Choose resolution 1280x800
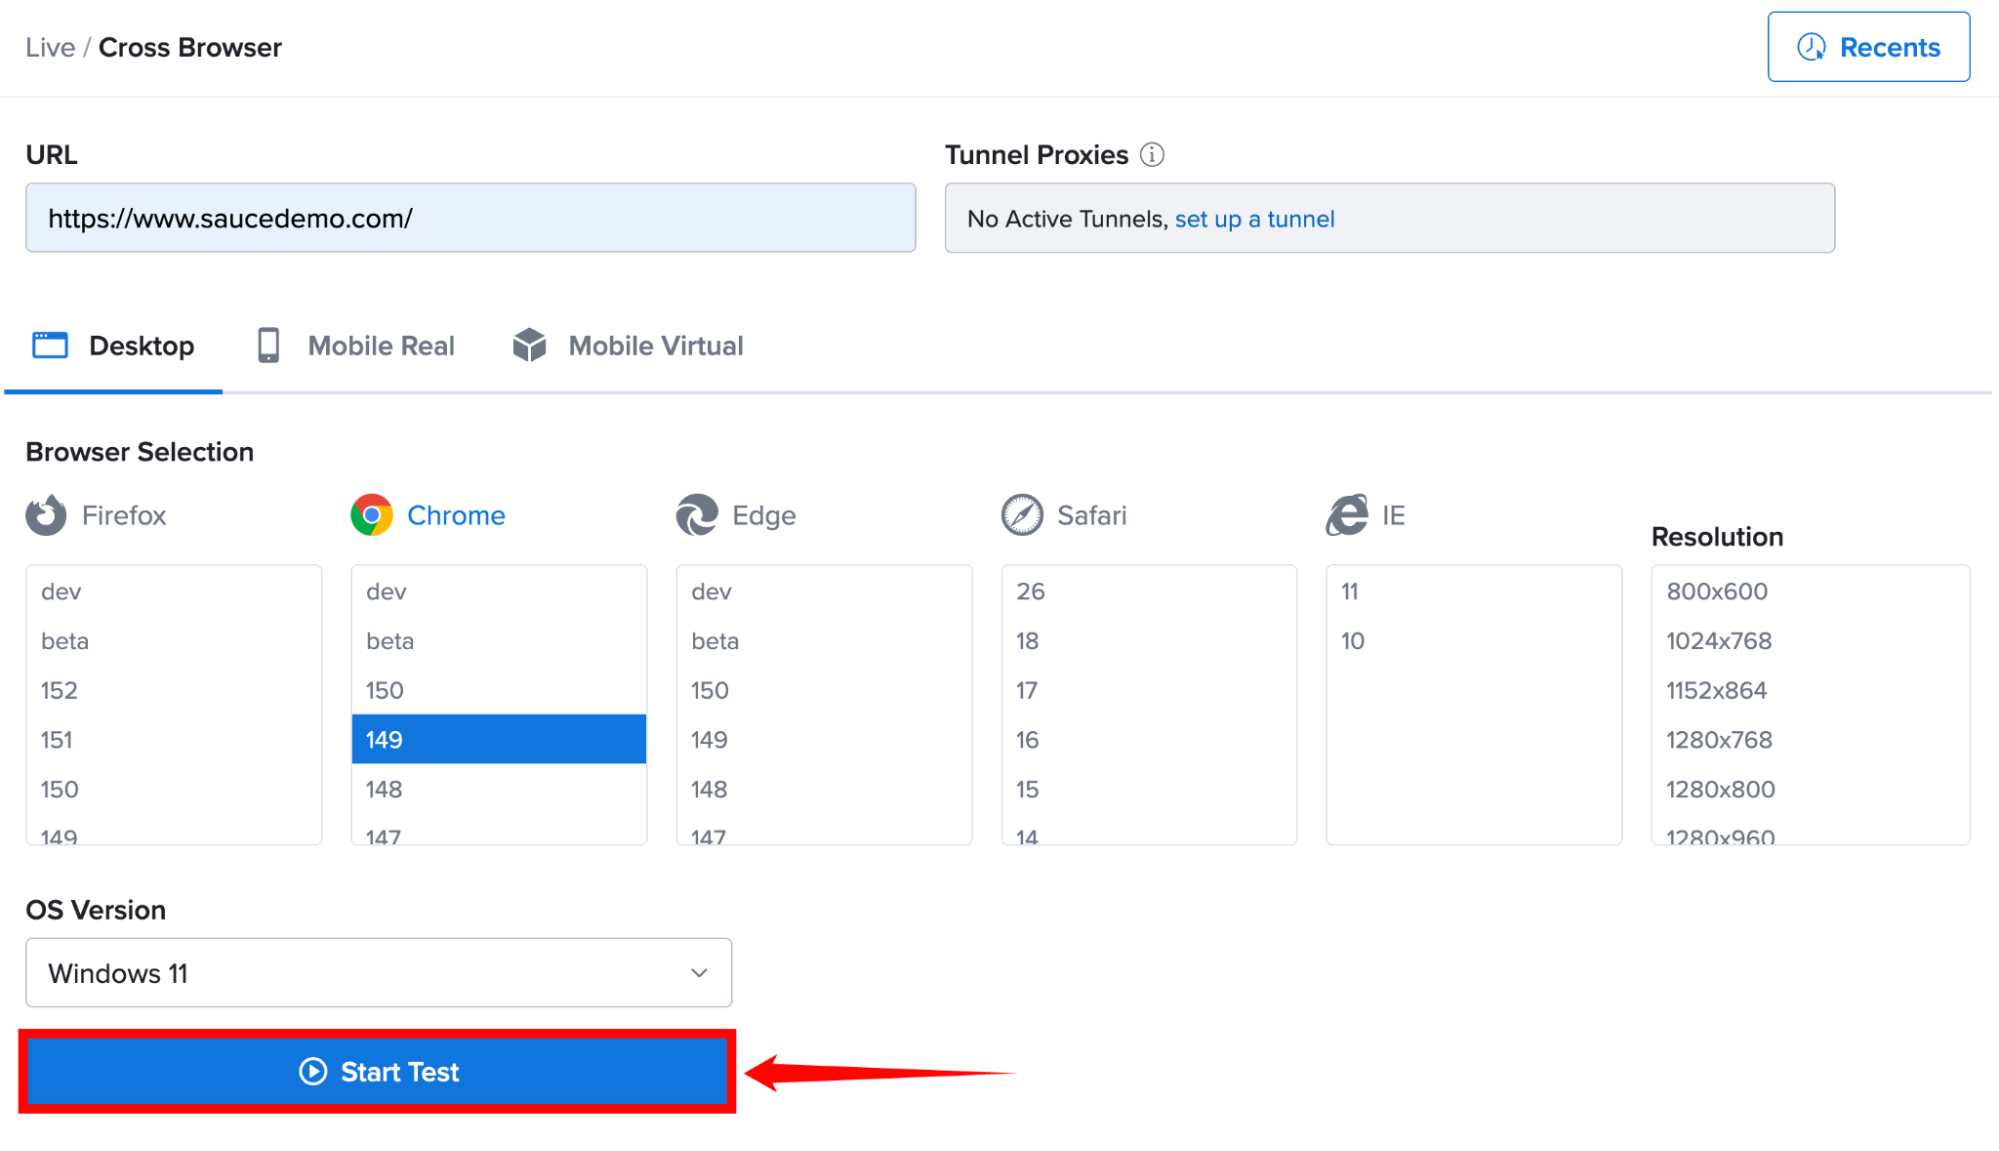 [x=1811, y=789]
